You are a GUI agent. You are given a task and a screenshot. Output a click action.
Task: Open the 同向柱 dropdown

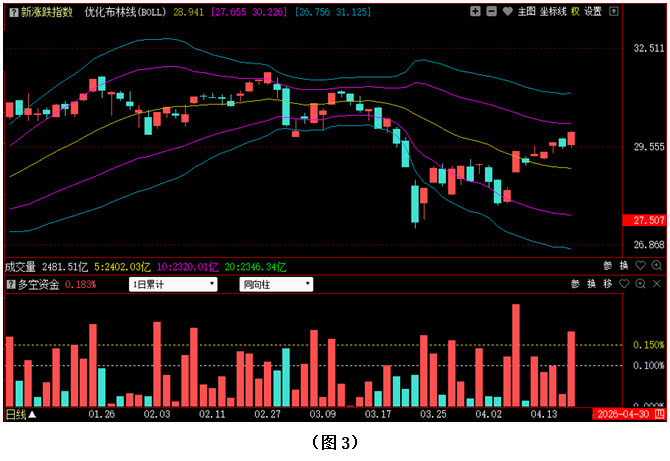click(x=276, y=285)
